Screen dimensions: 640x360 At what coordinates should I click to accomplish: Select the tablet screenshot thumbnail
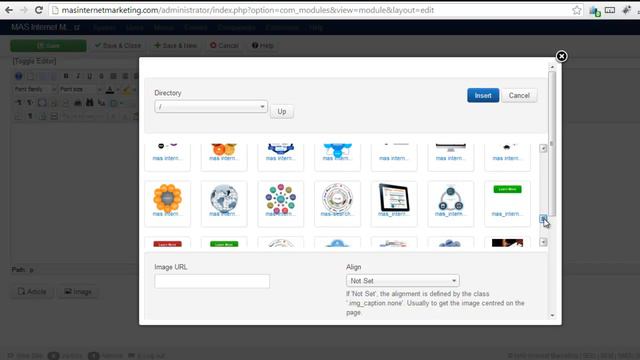[394, 203]
